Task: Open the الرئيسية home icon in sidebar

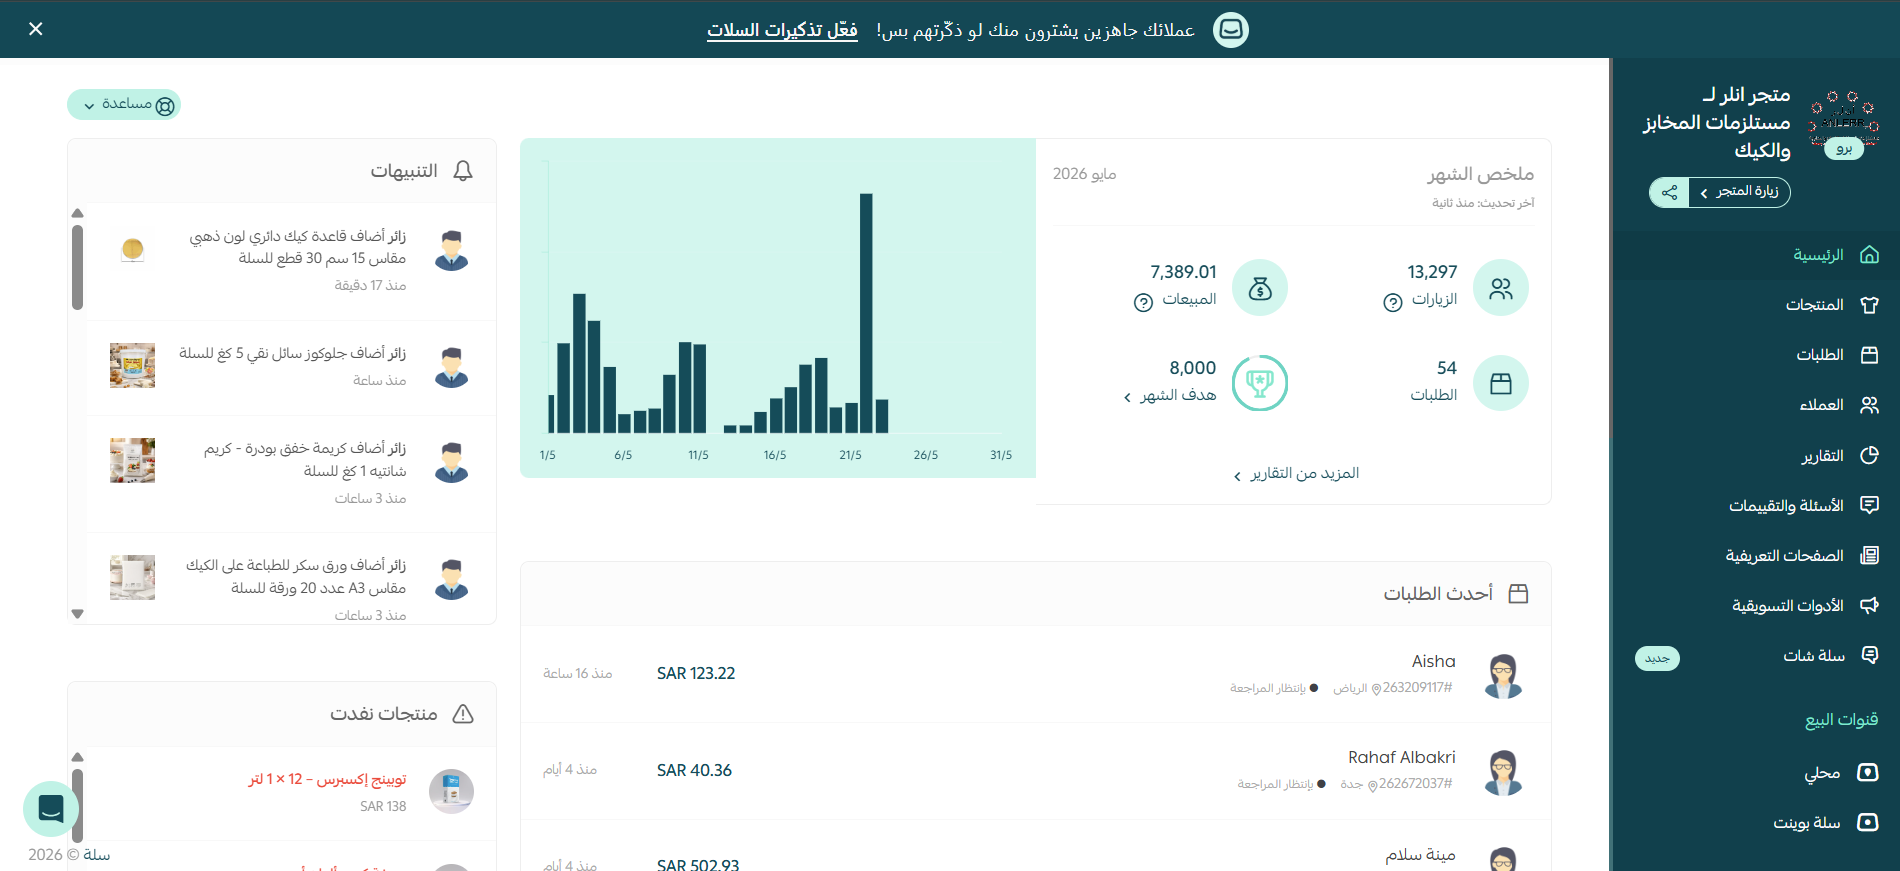Action: [1869, 255]
